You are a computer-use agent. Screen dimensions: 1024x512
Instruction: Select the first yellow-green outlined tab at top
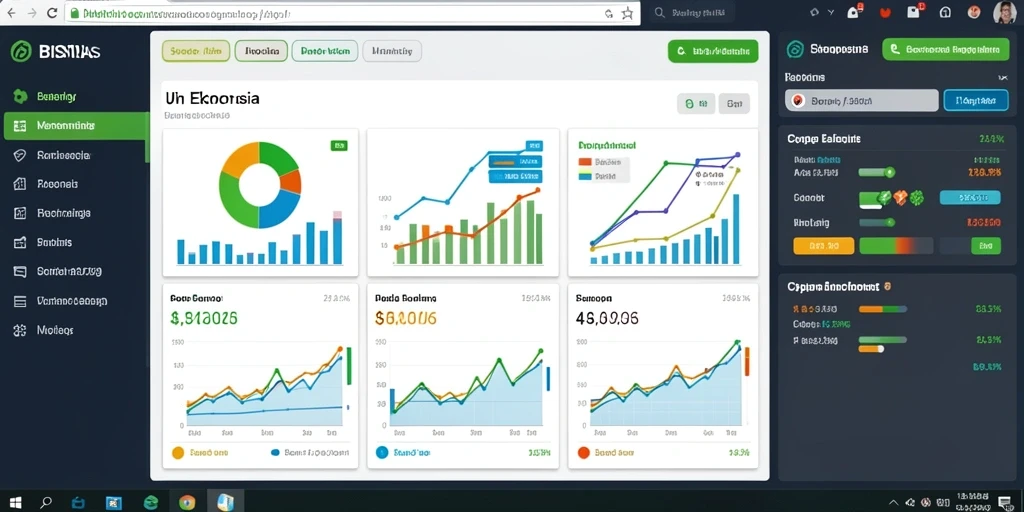(196, 50)
